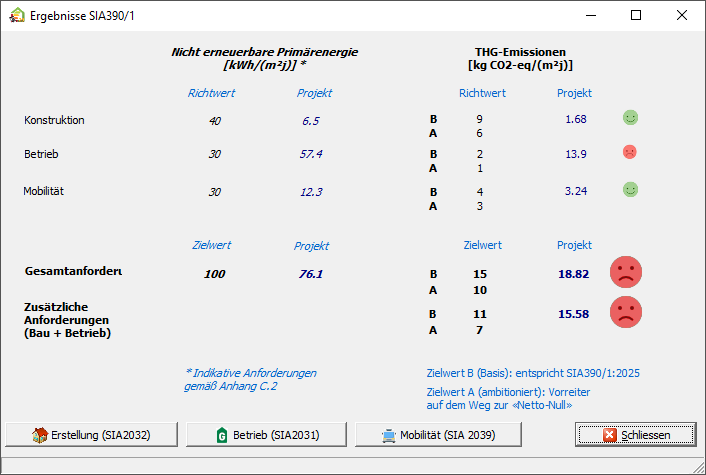
Task: Click the Konstruktion row label
Action: click(54, 120)
